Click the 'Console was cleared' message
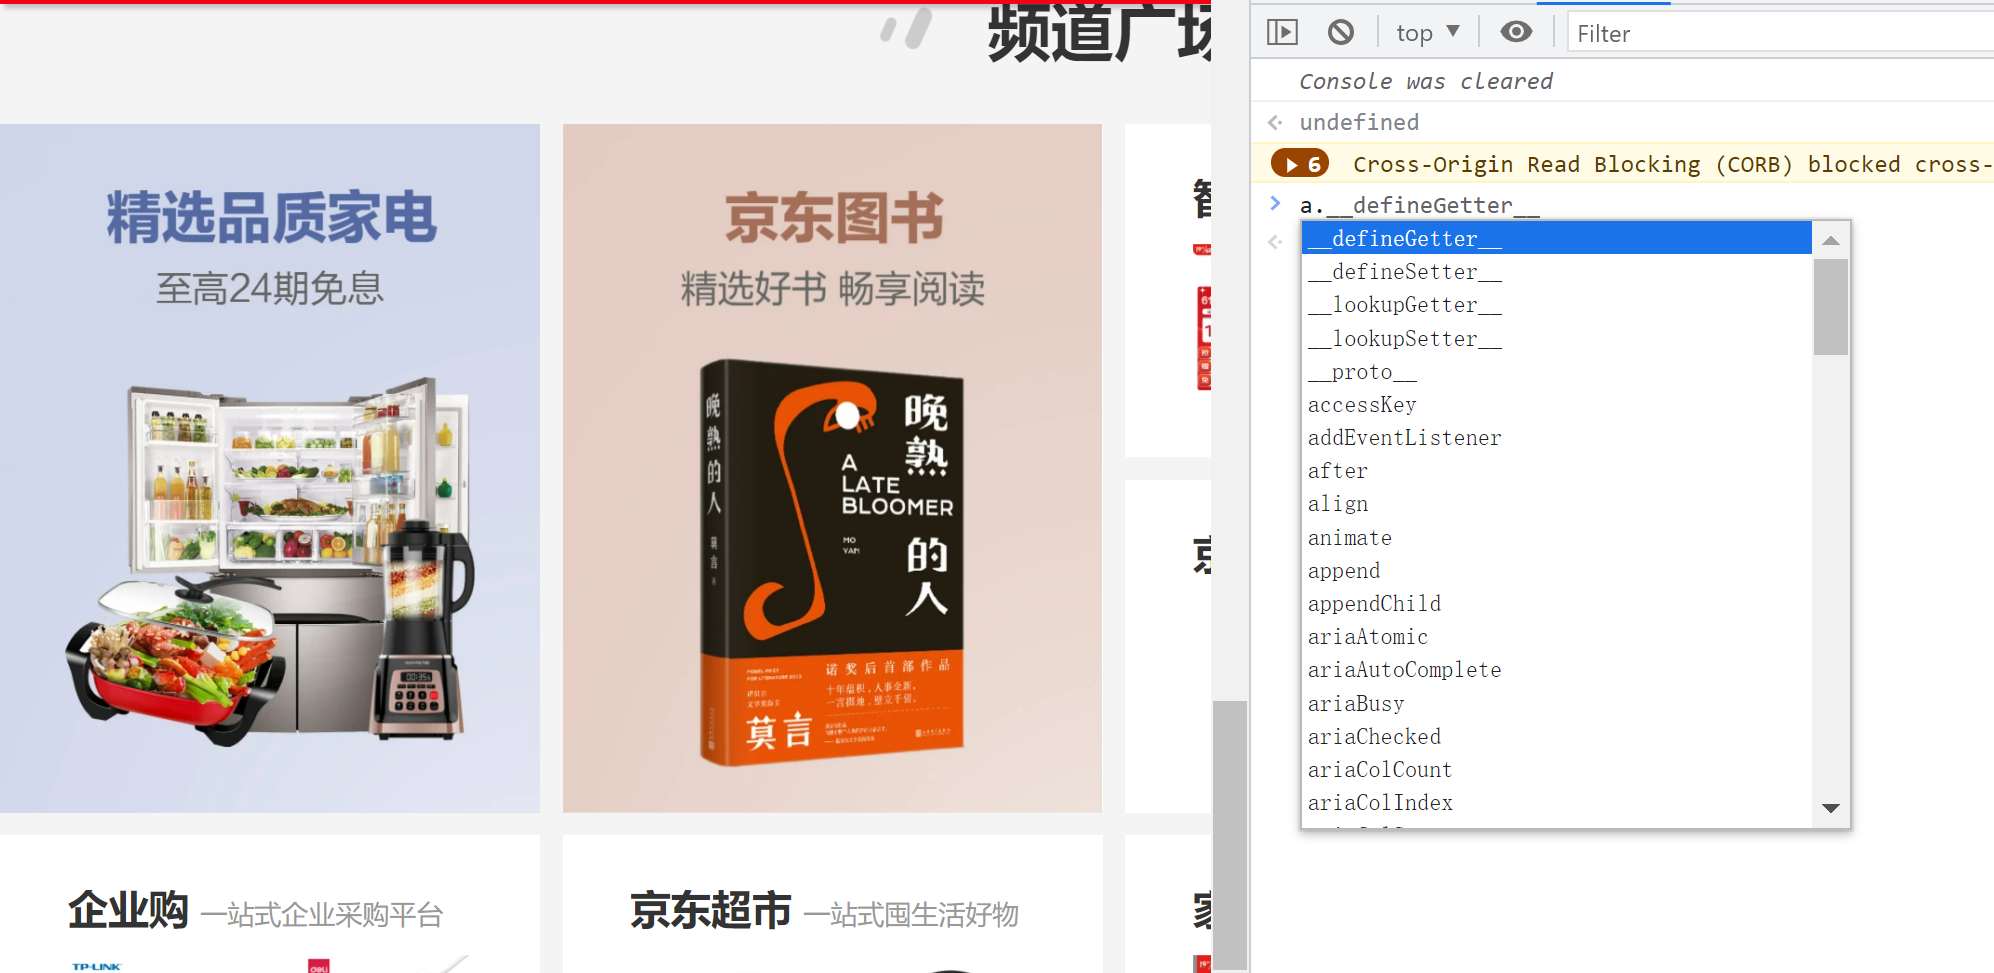The width and height of the screenshot is (1994, 973). pyautogui.click(x=1426, y=81)
